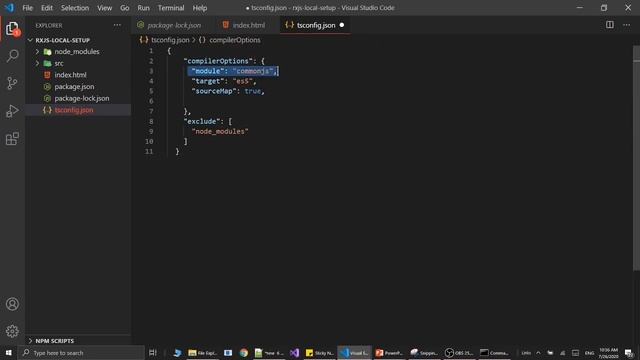The width and height of the screenshot is (640, 360).
Task: Click line number 6 in the gutter
Action: (151, 101)
